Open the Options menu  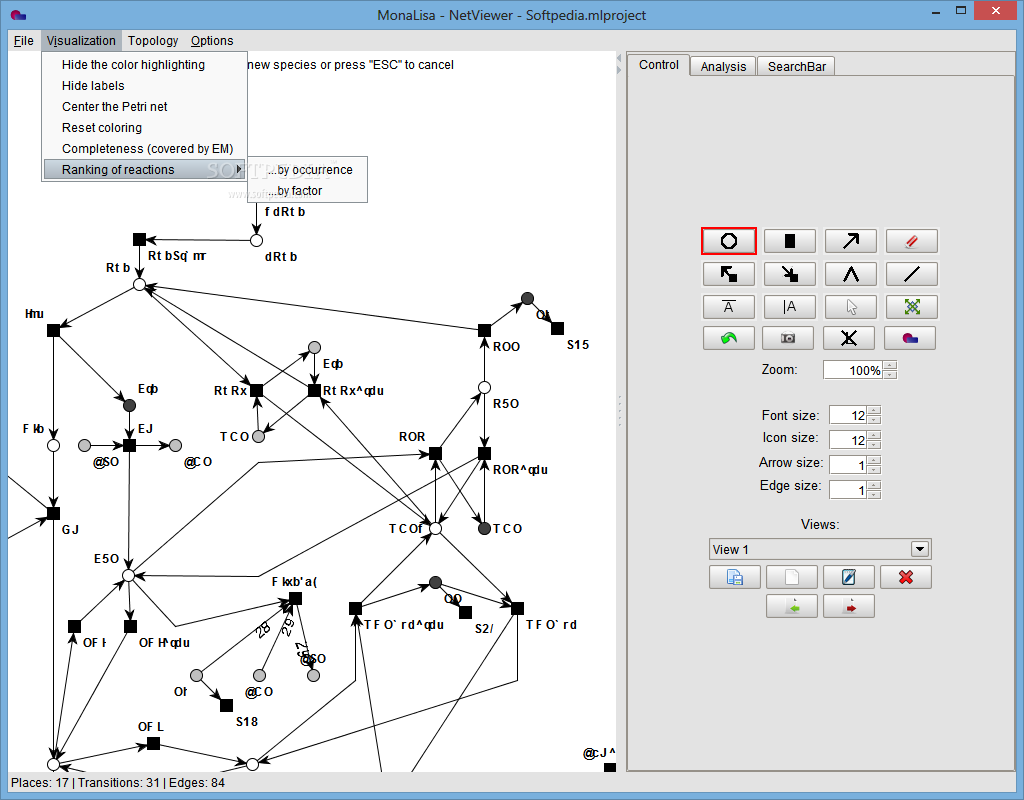(x=212, y=40)
